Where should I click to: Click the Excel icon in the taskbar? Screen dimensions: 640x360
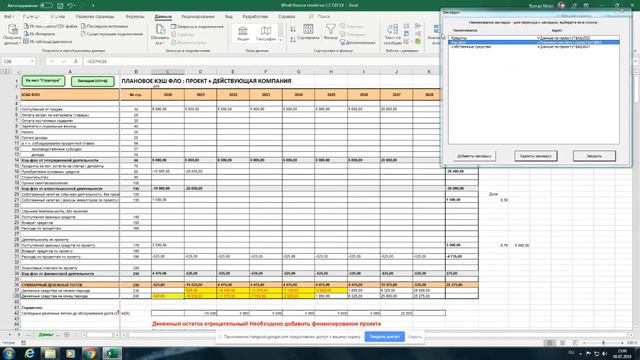111,353
